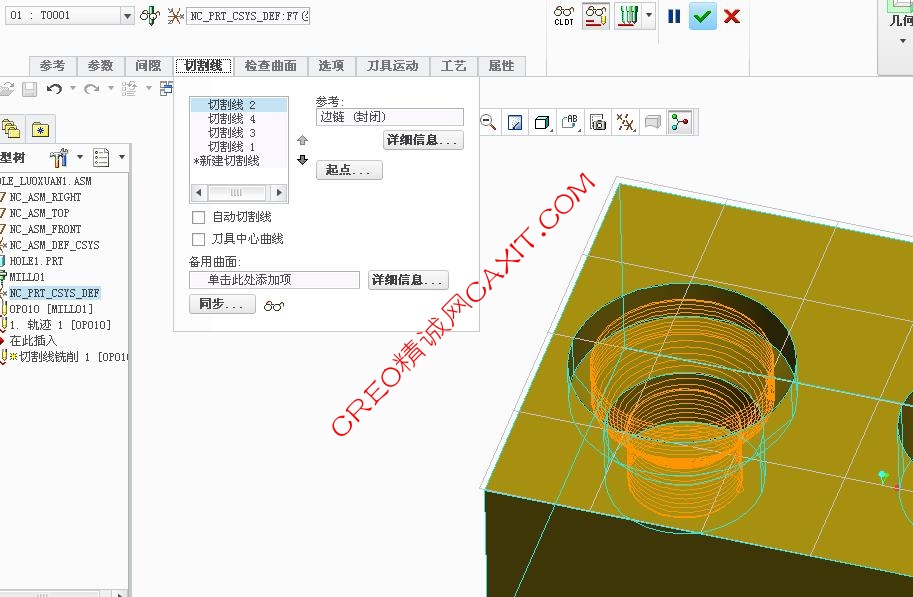913x597 pixels.
Task: Click the Zoom Out magnifier icon
Action: pyautogui.click(x=488, y=122)
